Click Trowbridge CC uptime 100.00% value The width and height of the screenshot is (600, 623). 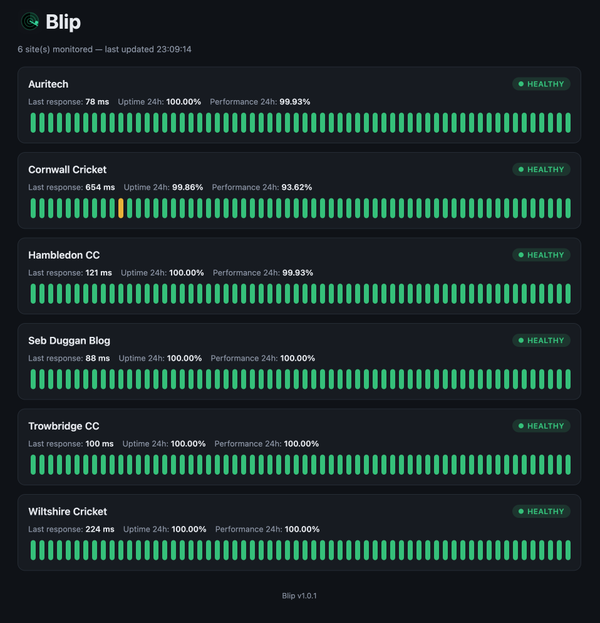click(188, 443)
